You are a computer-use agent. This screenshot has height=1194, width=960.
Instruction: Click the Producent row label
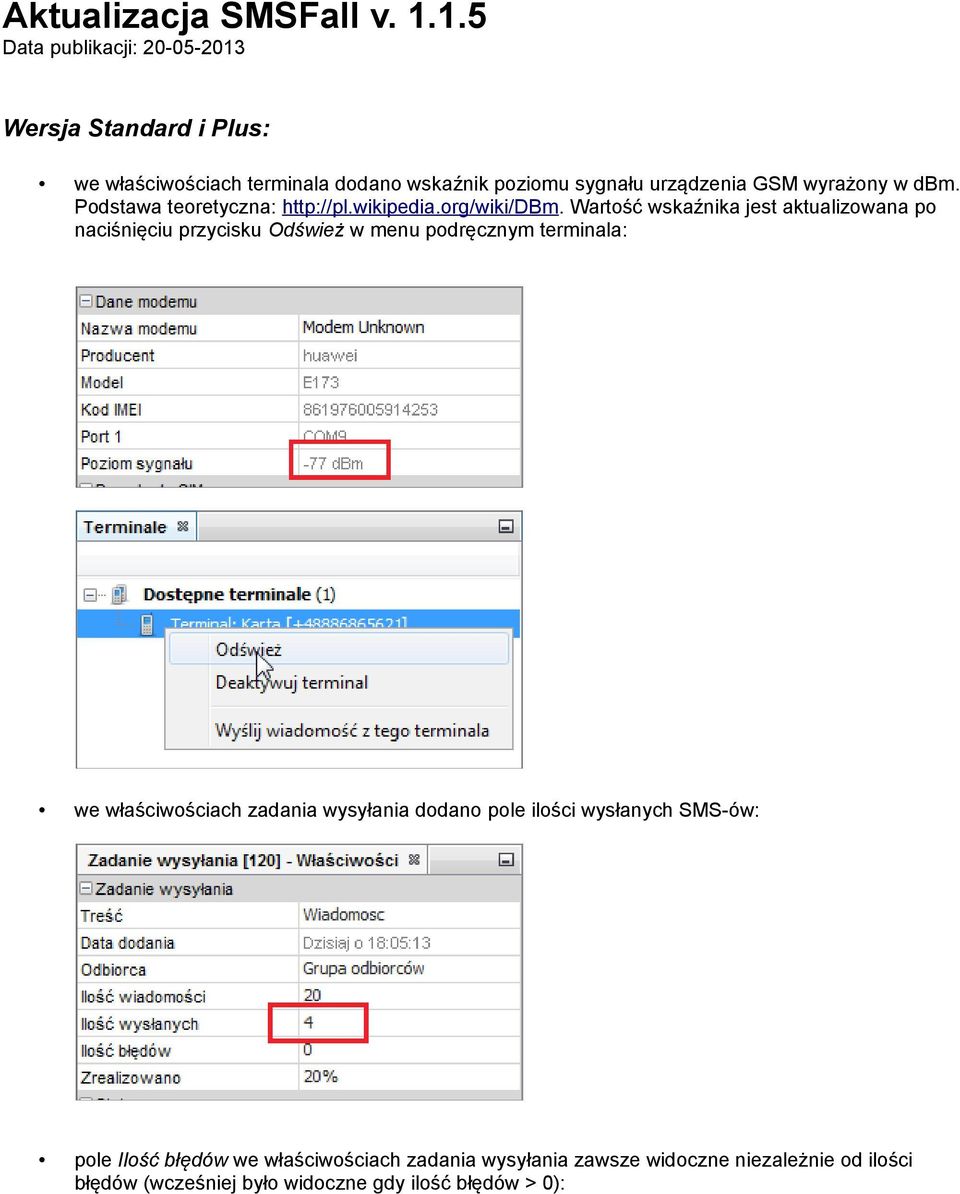117,356
